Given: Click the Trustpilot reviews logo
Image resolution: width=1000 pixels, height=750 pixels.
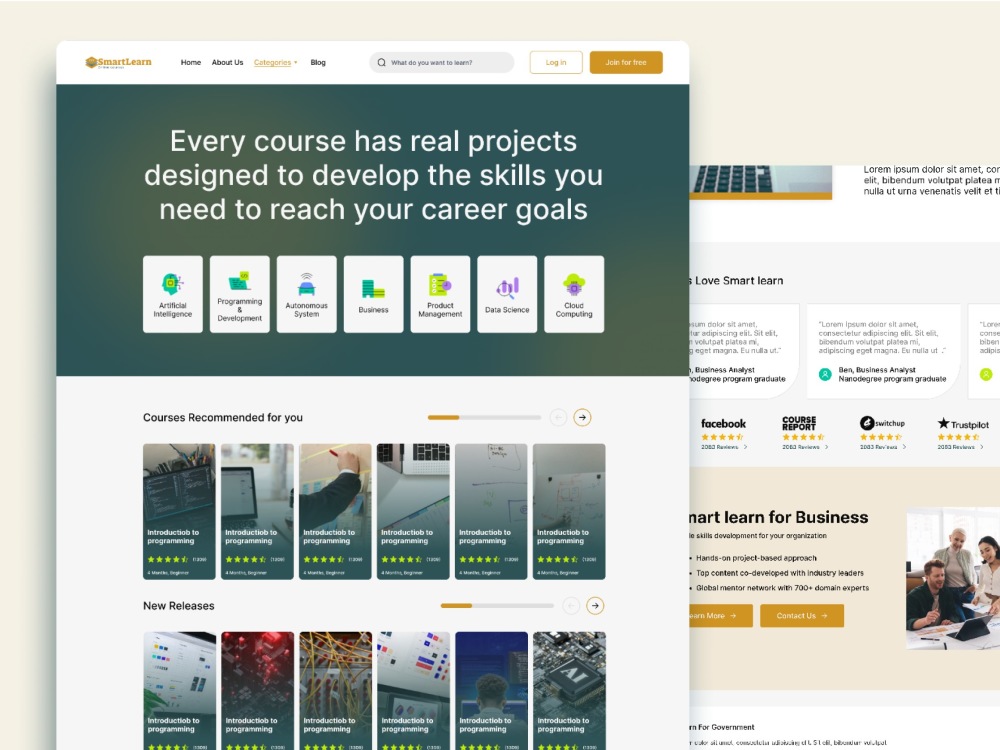Looking at the screenshot, I should (963, 423).
